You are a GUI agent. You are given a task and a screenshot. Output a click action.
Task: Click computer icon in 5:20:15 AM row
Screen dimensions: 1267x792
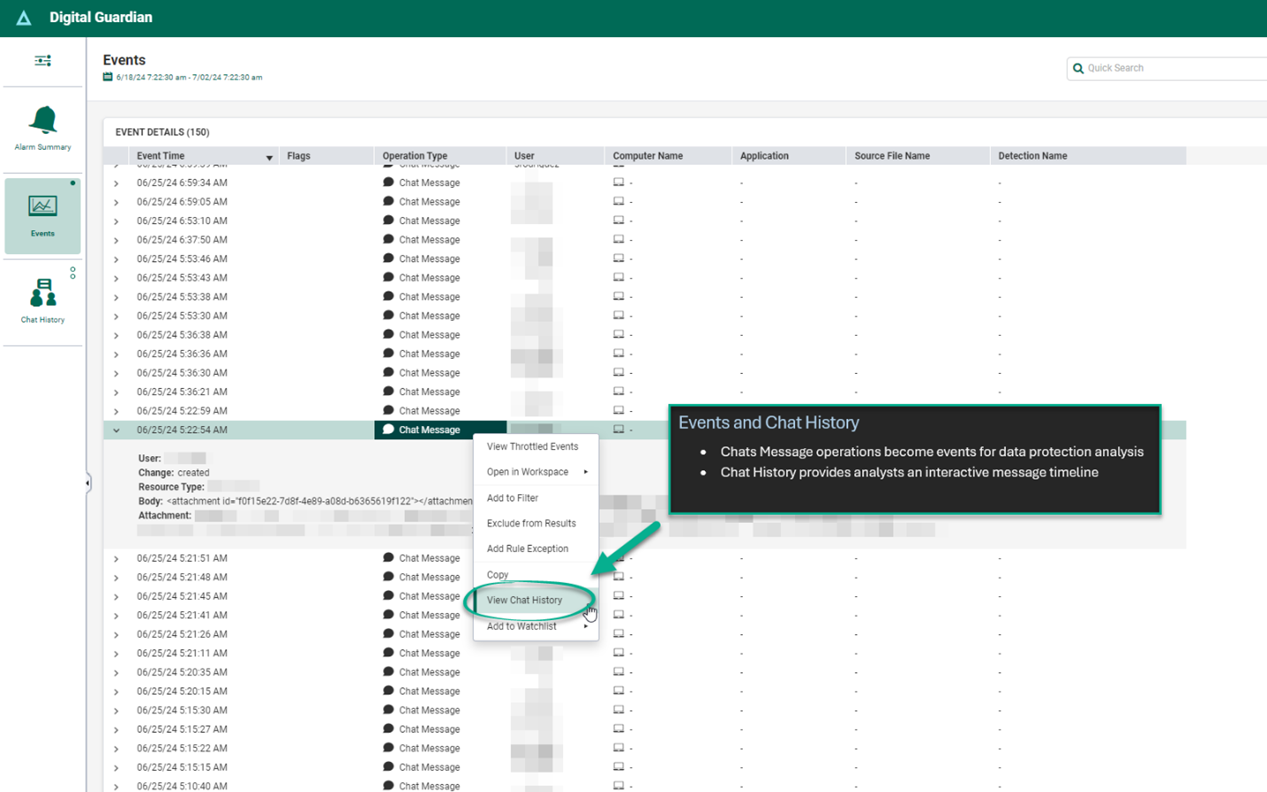[618, 691]
